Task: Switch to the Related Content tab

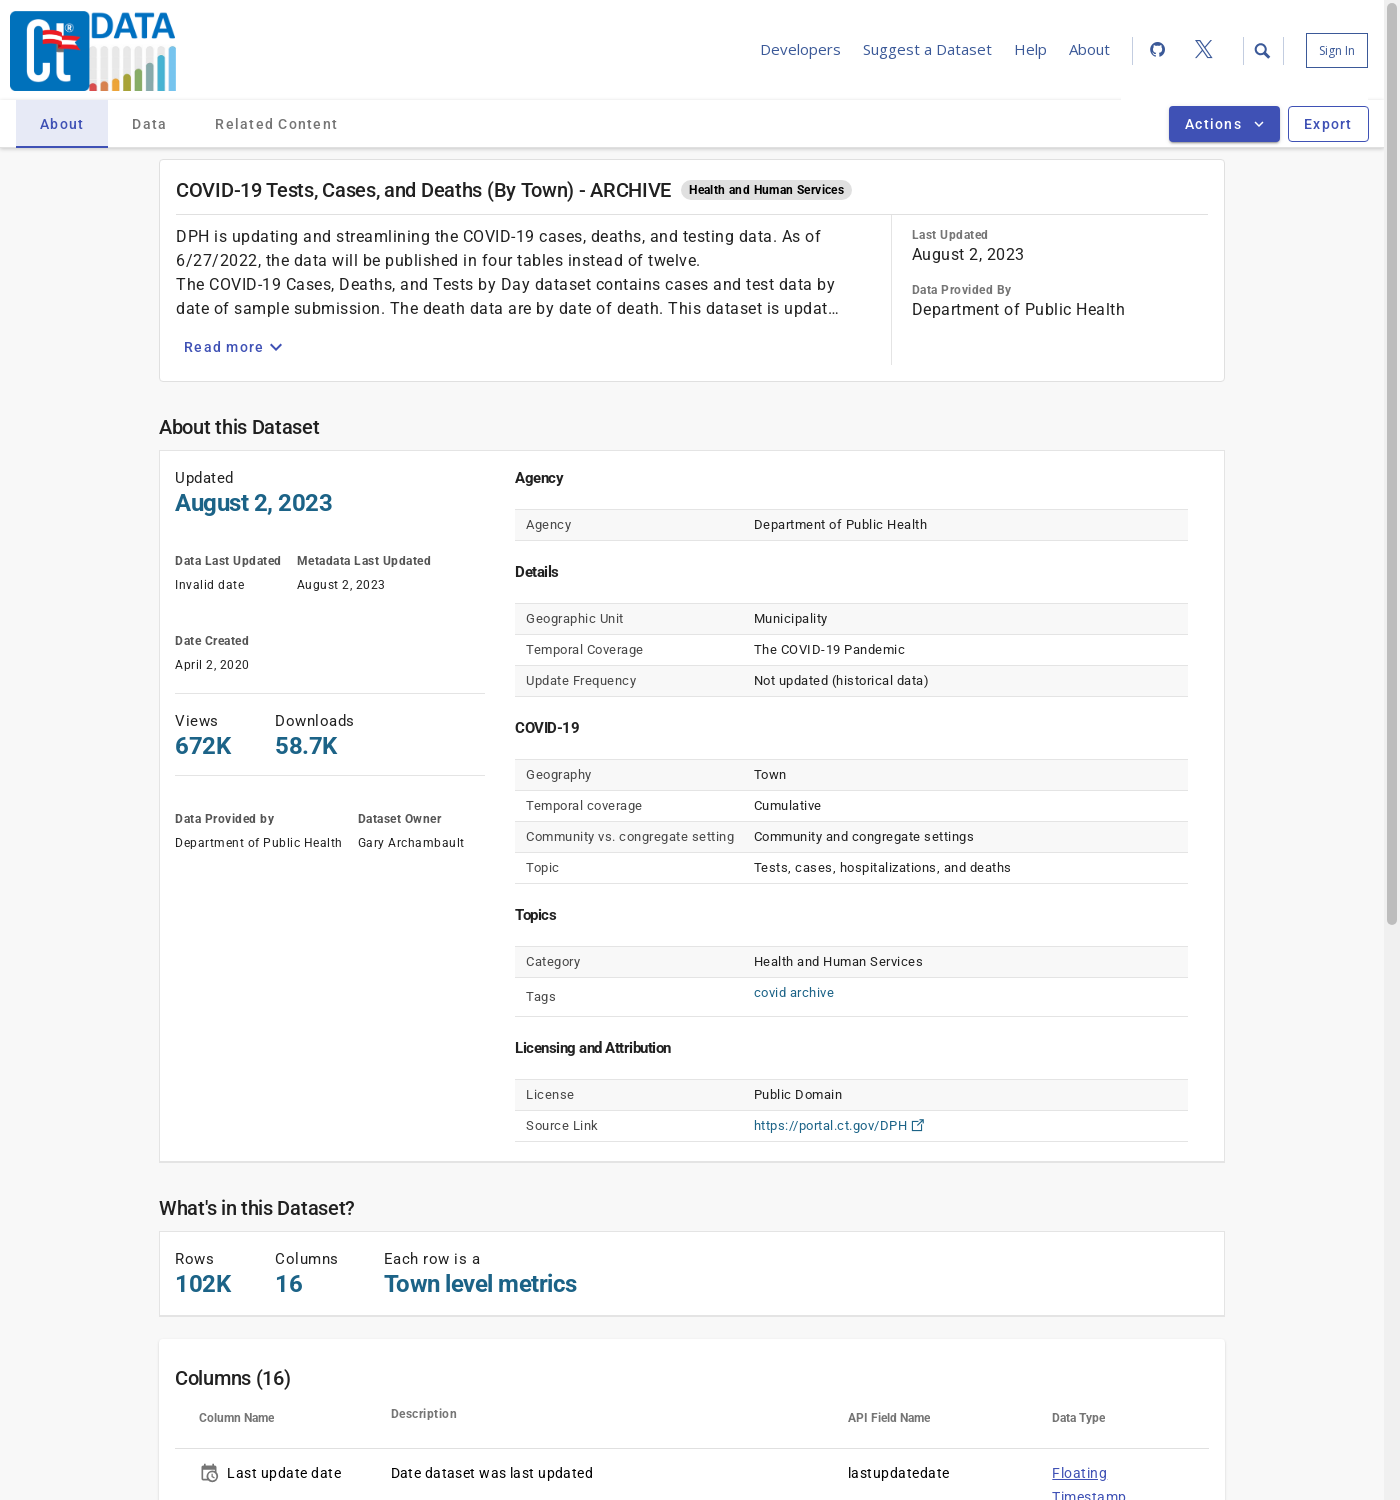Action: click(x=276, y=124)
